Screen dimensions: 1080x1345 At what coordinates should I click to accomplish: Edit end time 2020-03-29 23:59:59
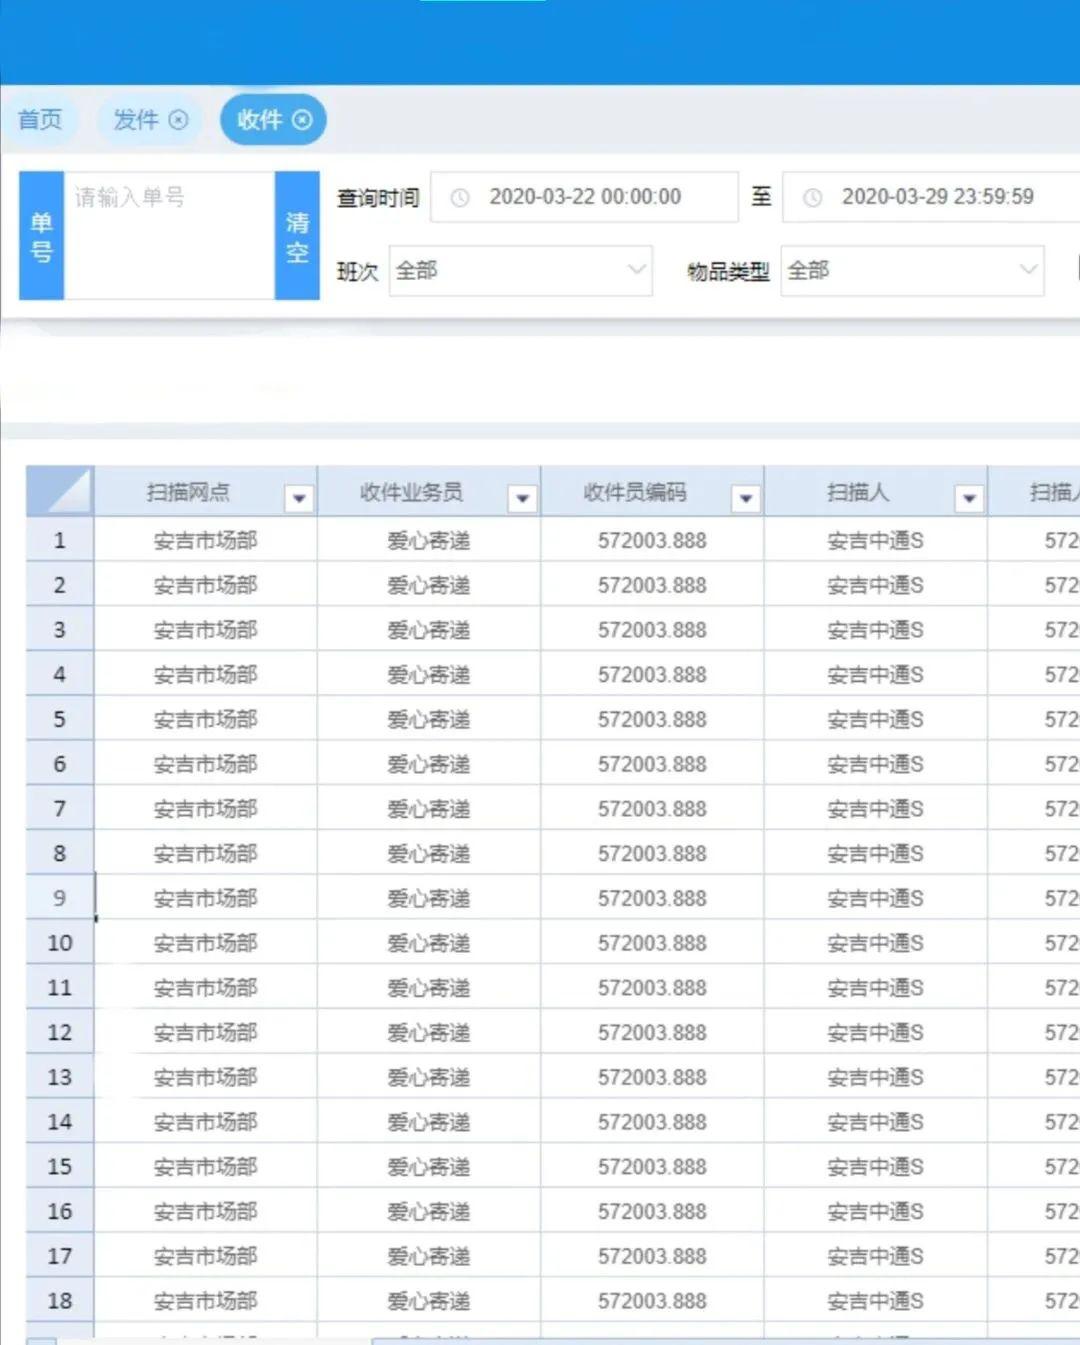point(937,197)
